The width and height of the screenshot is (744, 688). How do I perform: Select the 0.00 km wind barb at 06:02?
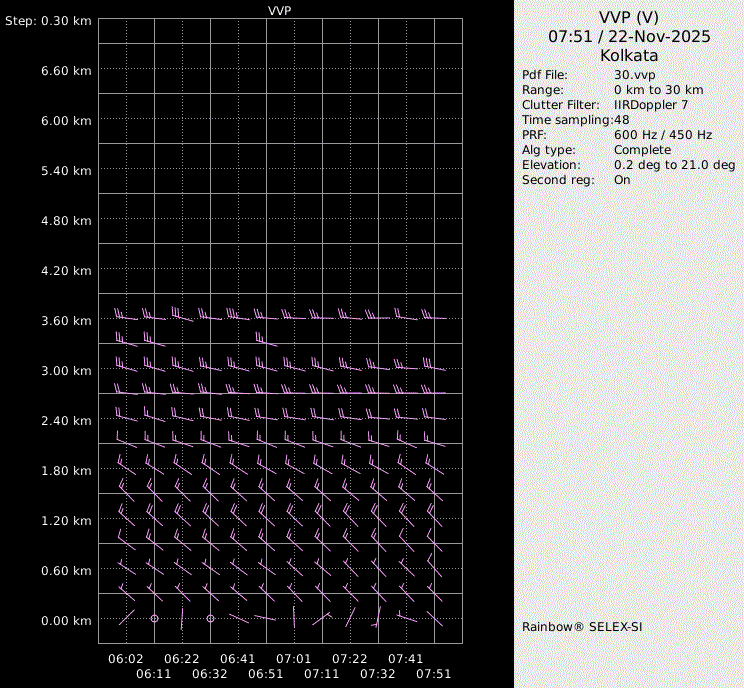point(126,618)
